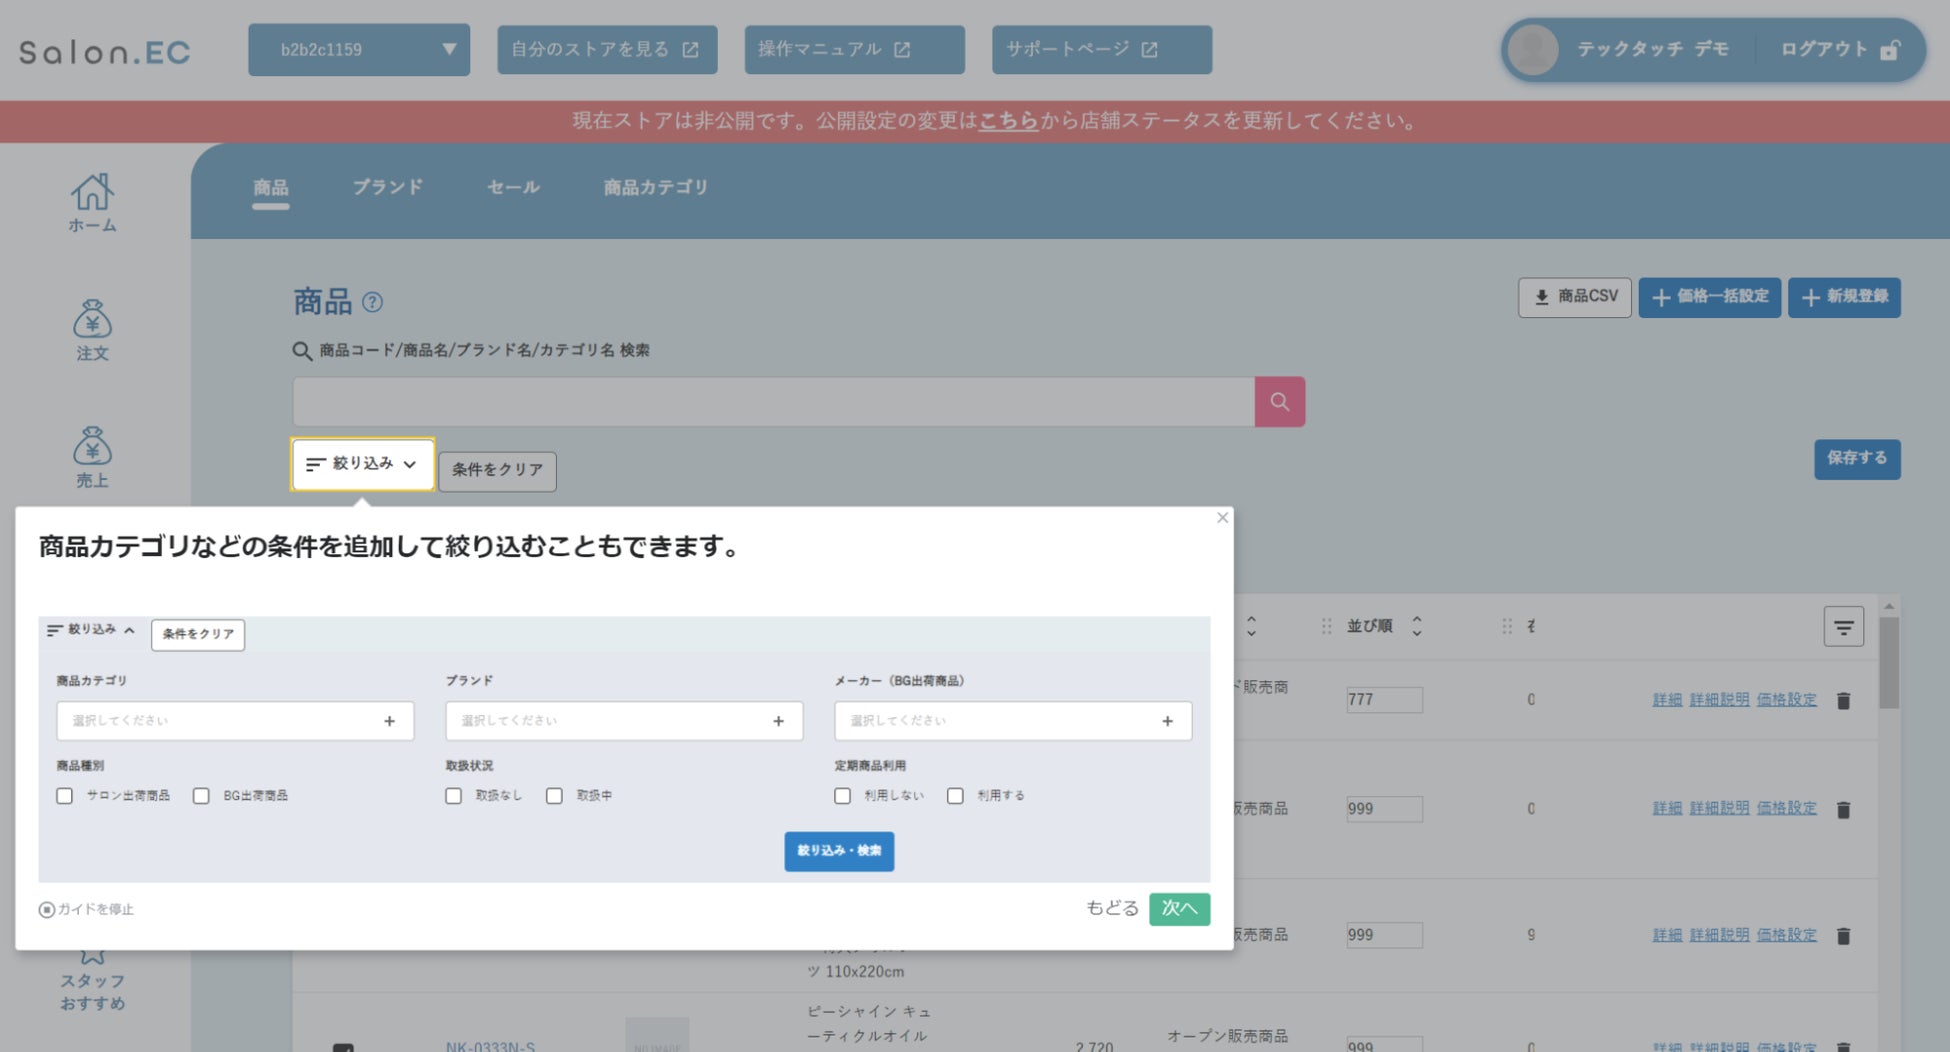Image resolution: width=1950 pixels, height=1052 pixels.
Task: Open 詳細 for the 777 row
Action: (1667, 700)
